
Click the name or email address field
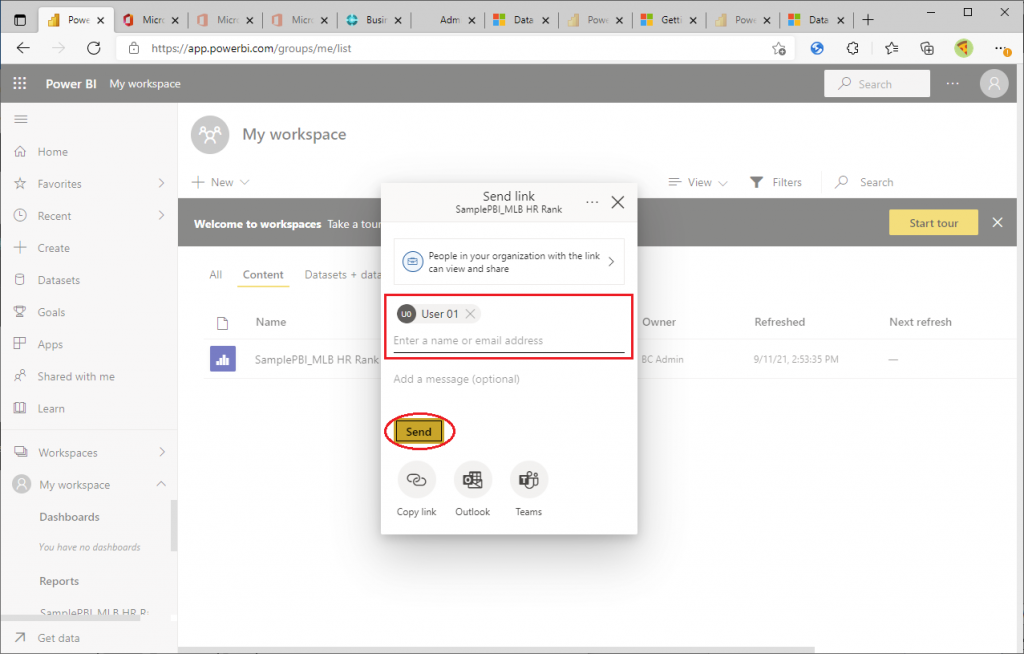coord(508,341)
